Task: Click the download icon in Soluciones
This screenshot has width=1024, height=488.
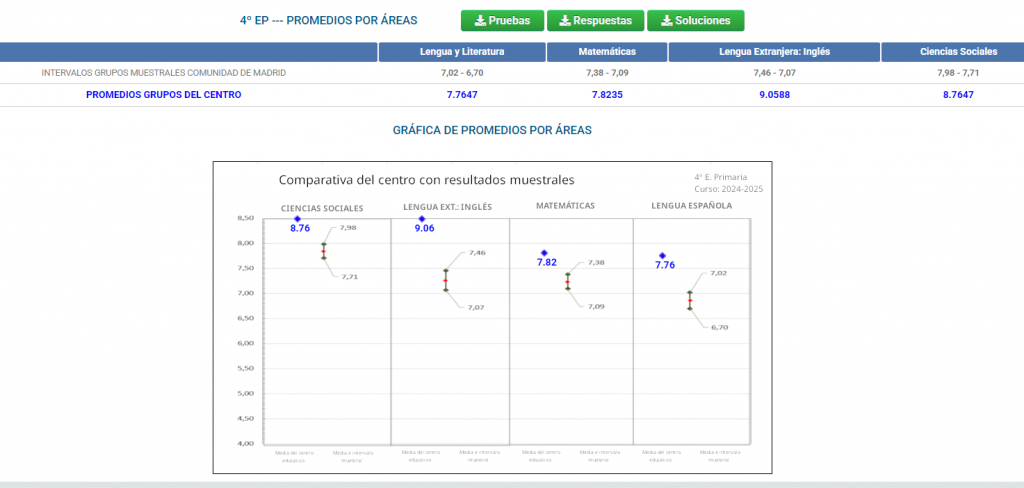Action: pos(666,20)
